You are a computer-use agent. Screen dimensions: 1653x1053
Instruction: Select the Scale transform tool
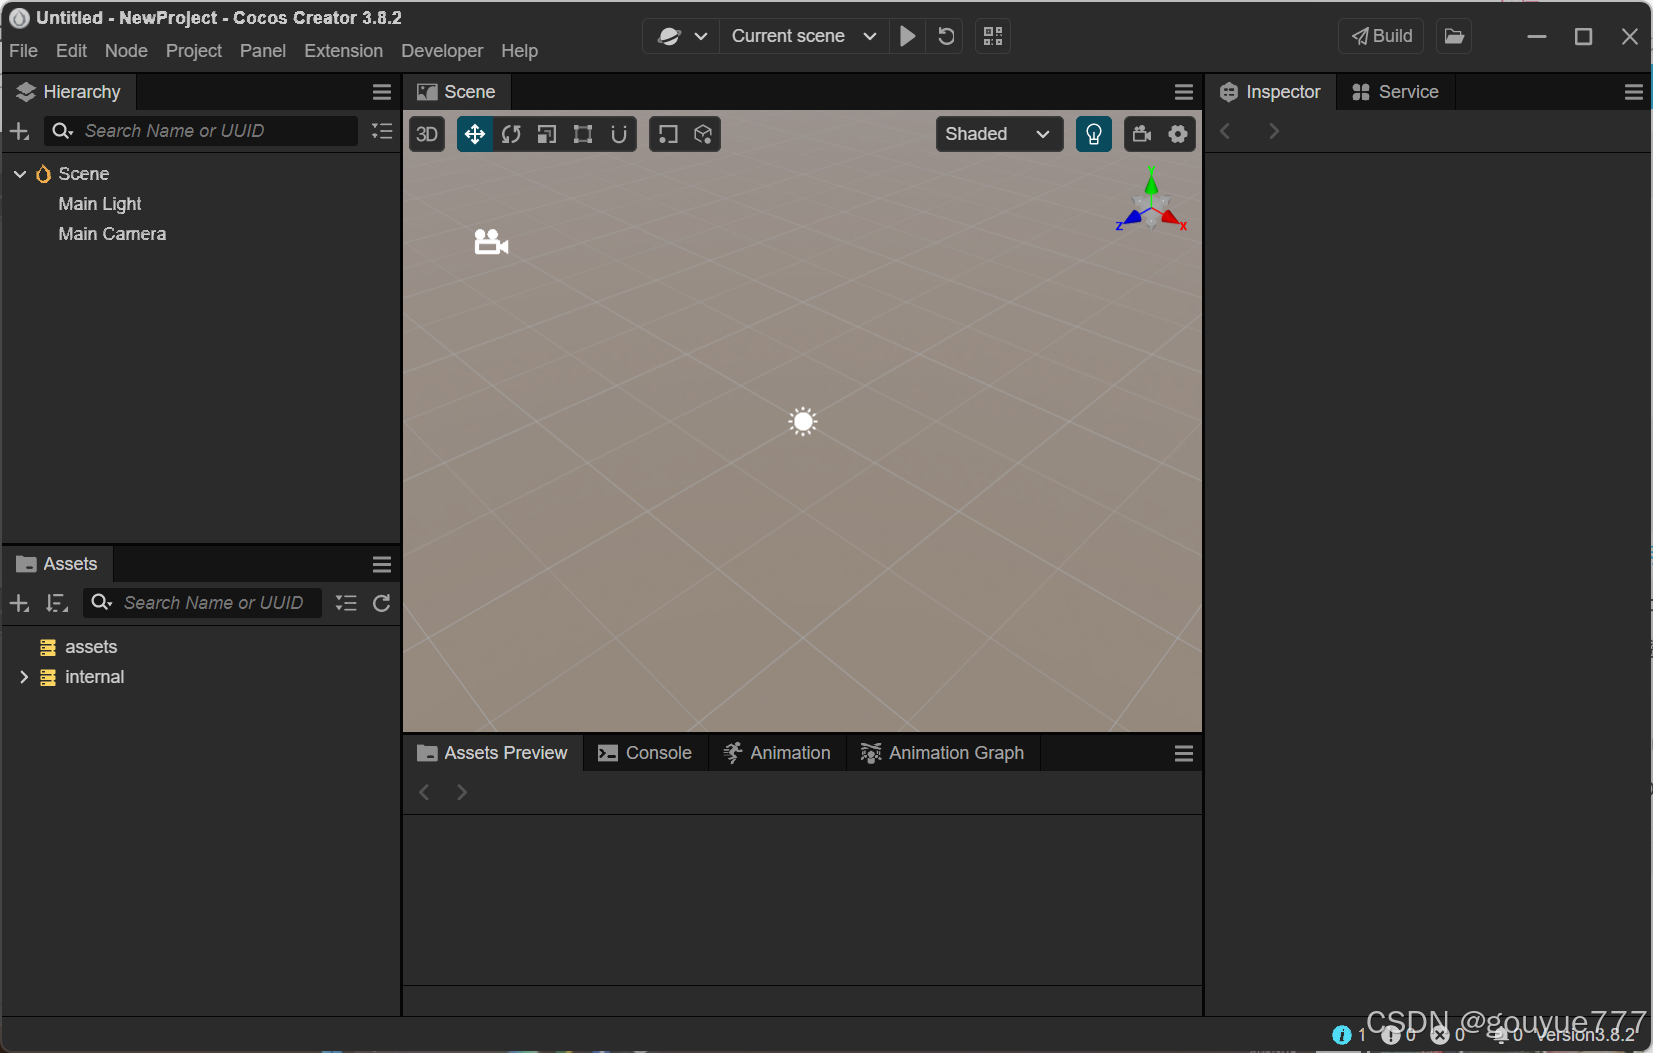(547, 134)
